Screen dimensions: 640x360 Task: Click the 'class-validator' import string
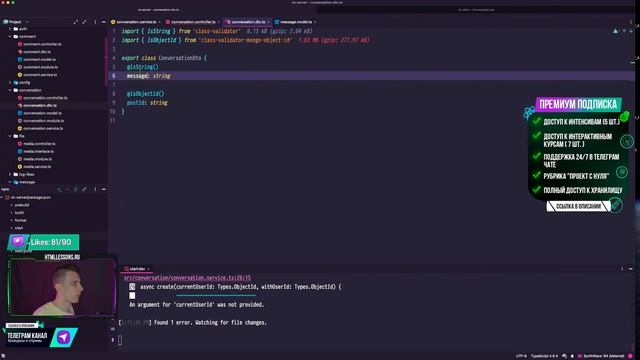click(217, 31)
